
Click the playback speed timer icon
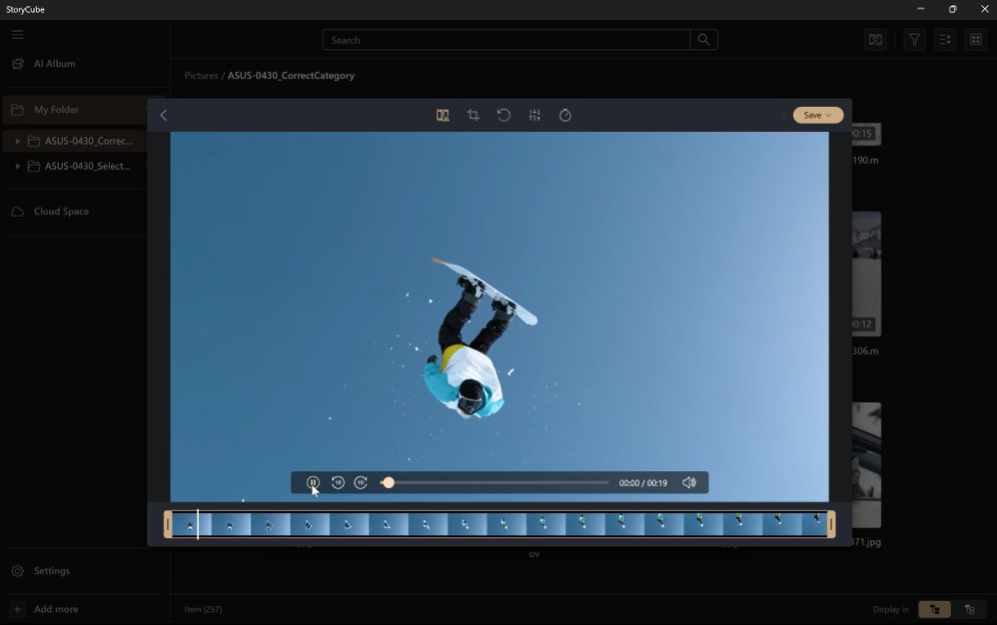coord(565,115)
